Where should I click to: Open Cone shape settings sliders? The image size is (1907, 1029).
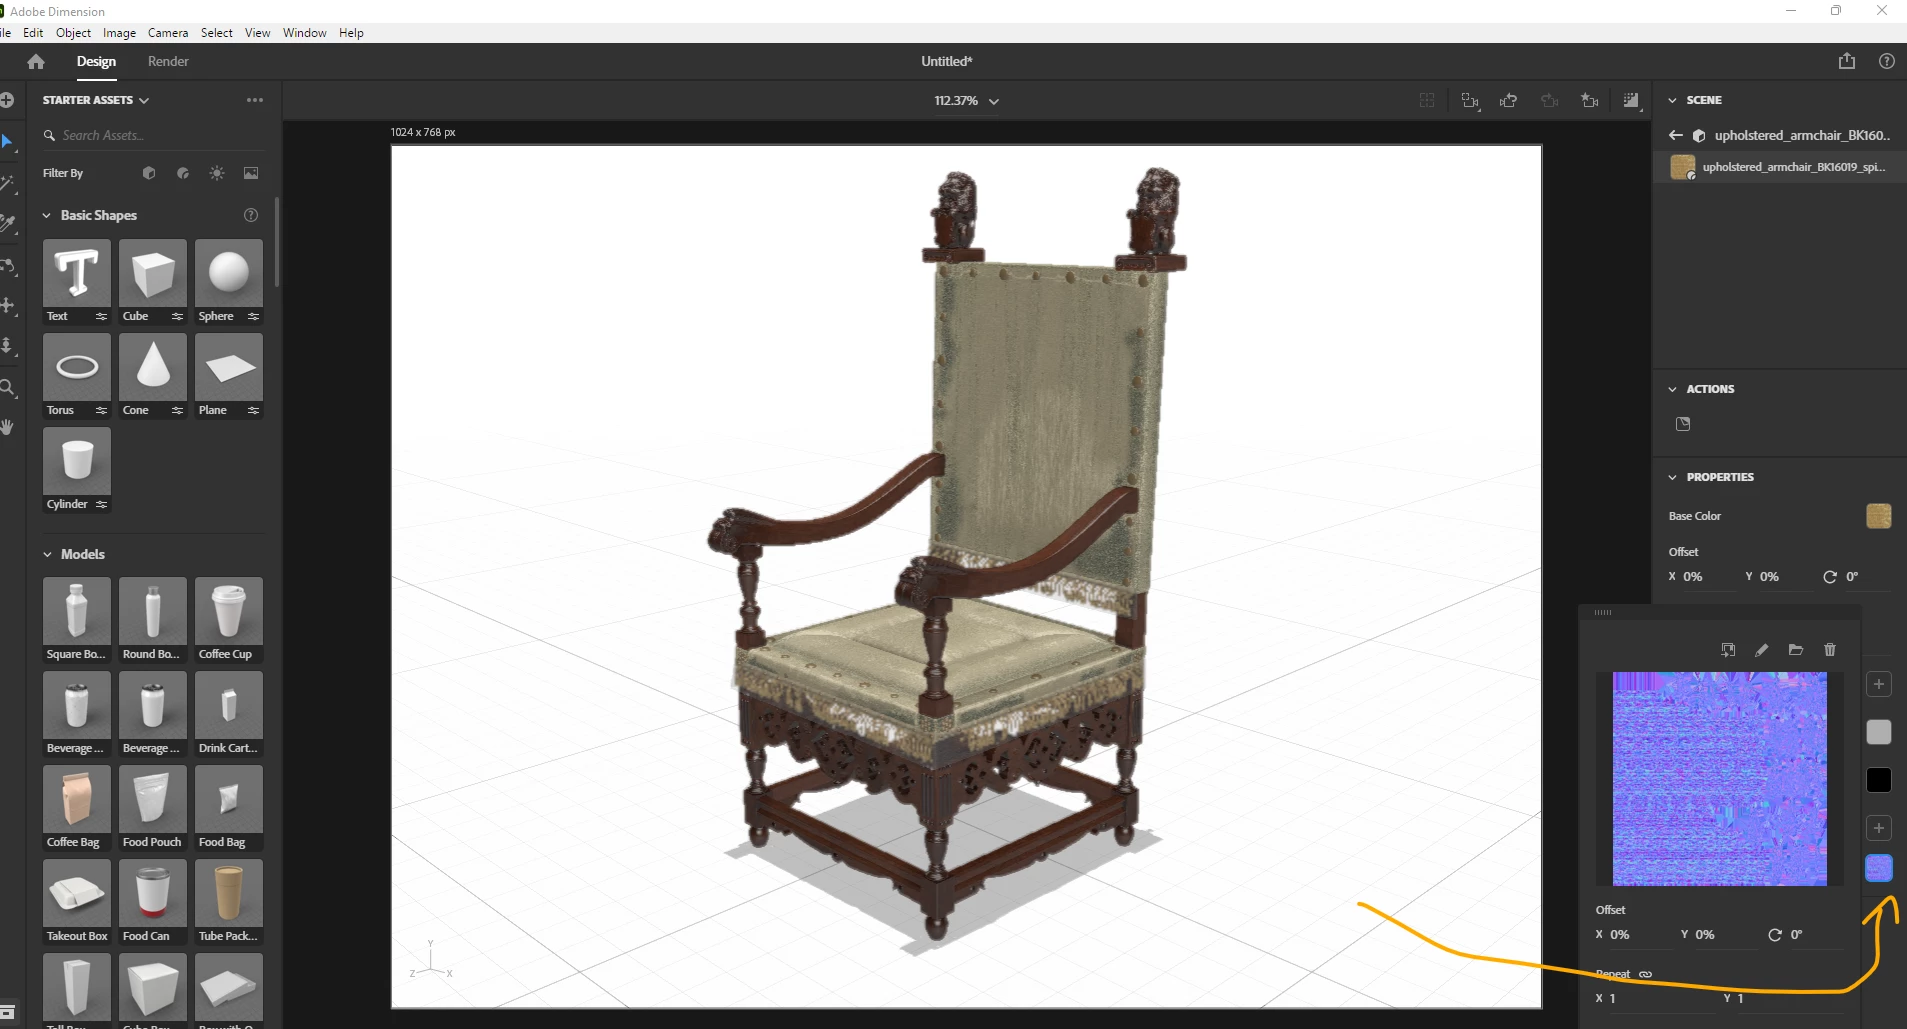click(177, 410)
